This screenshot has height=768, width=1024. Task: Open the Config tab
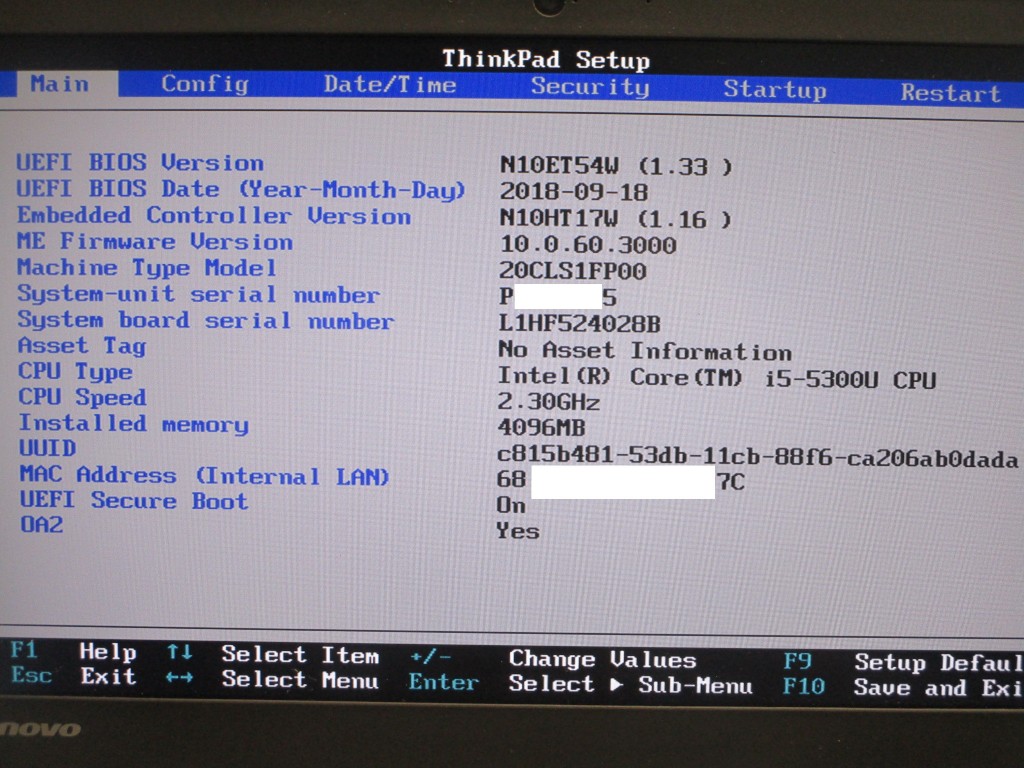[x=205, y=84]
